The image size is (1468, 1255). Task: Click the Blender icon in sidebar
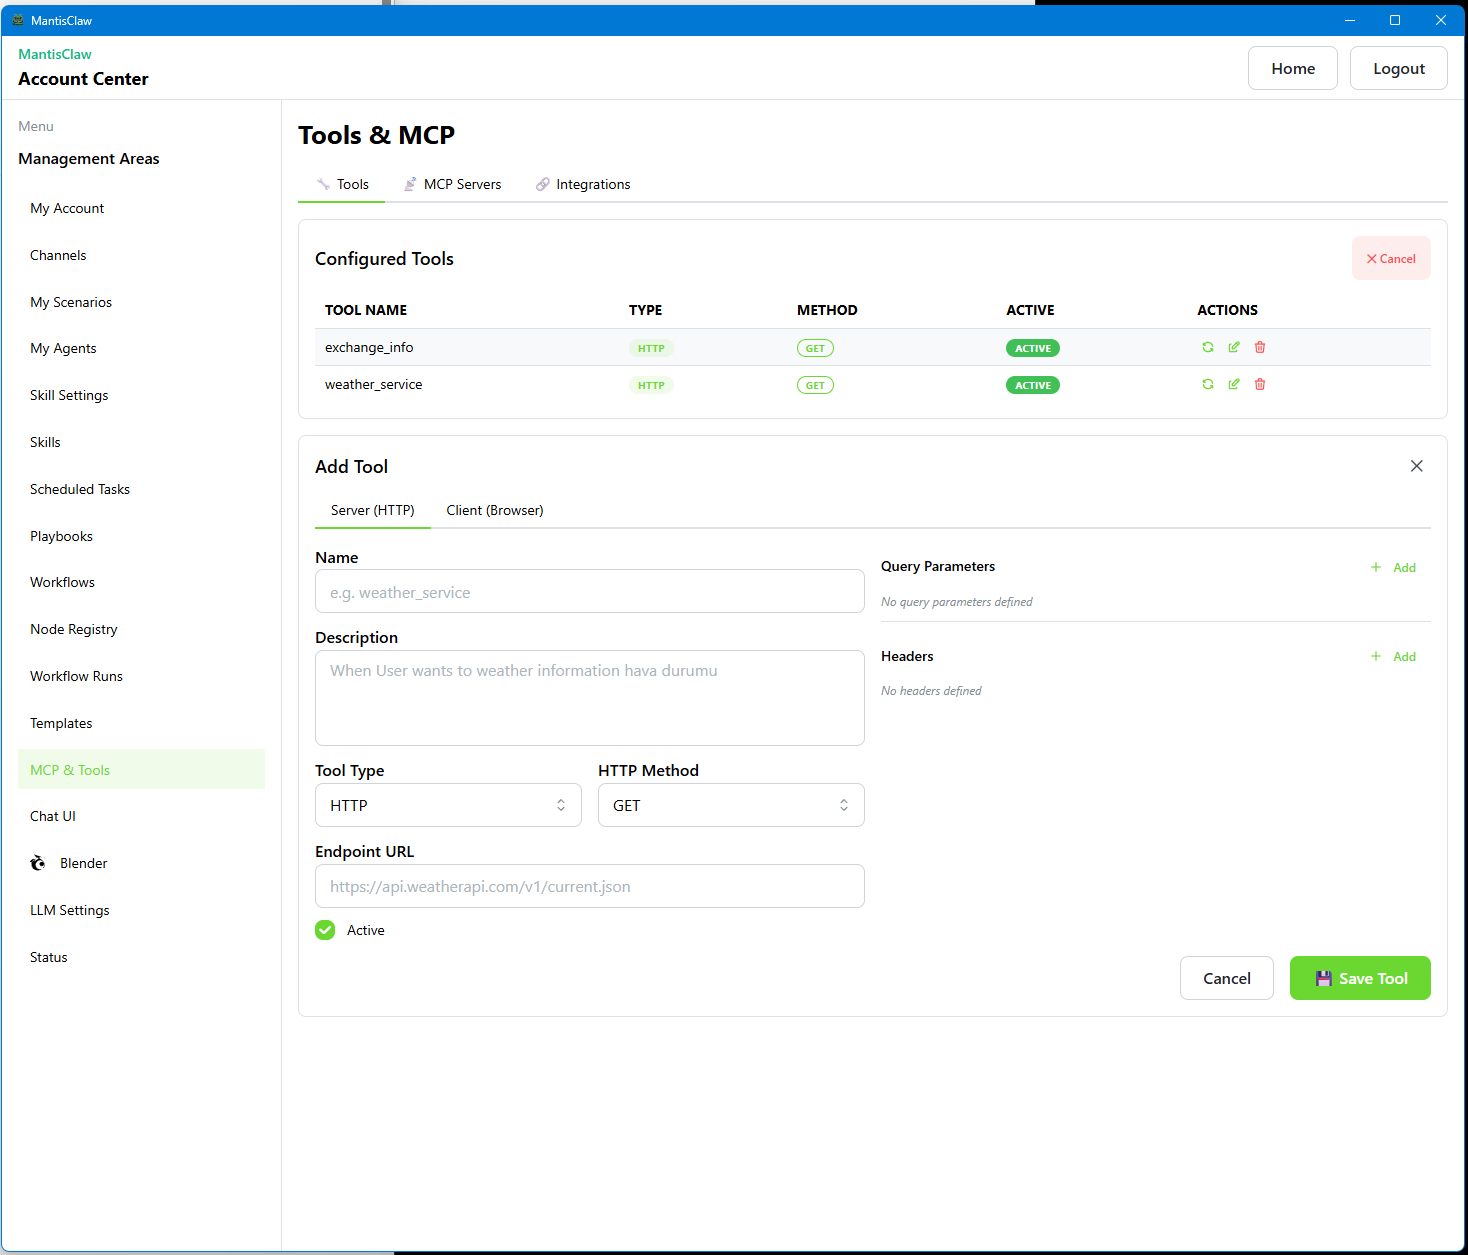tap(38, 863)
